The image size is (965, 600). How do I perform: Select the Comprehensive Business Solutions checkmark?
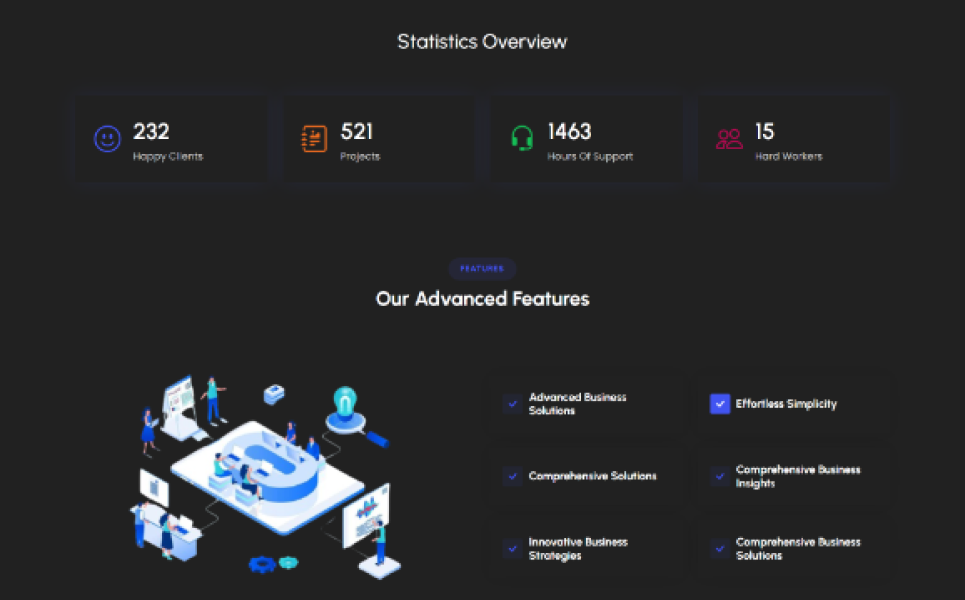coord(720,549)
